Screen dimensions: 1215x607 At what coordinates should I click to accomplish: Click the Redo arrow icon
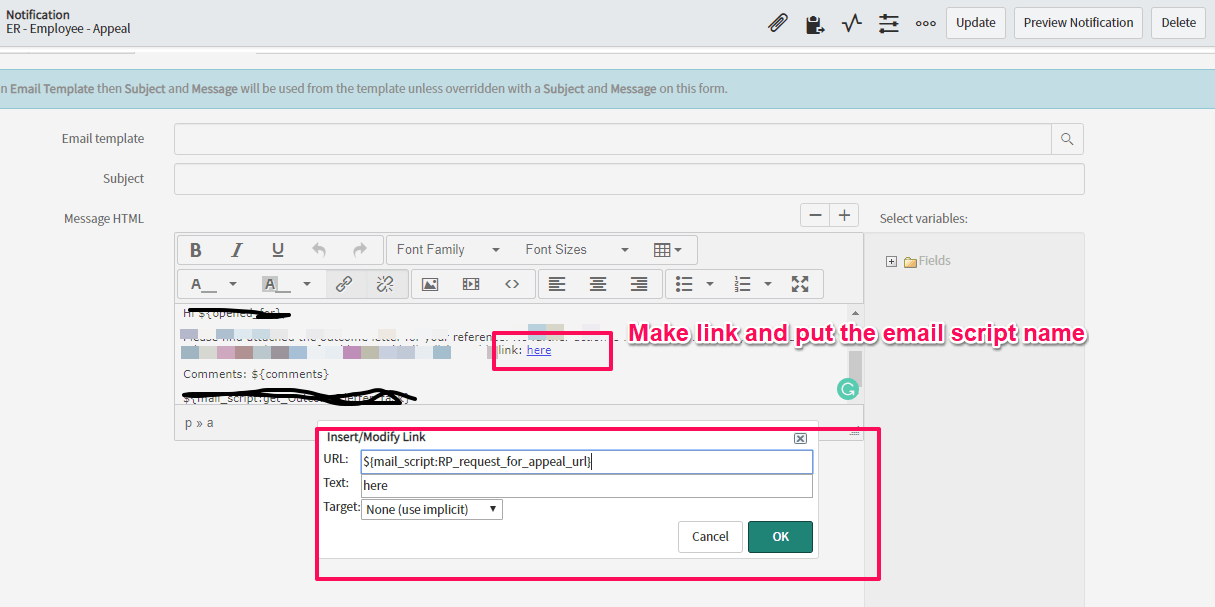(x=360, y=250)
